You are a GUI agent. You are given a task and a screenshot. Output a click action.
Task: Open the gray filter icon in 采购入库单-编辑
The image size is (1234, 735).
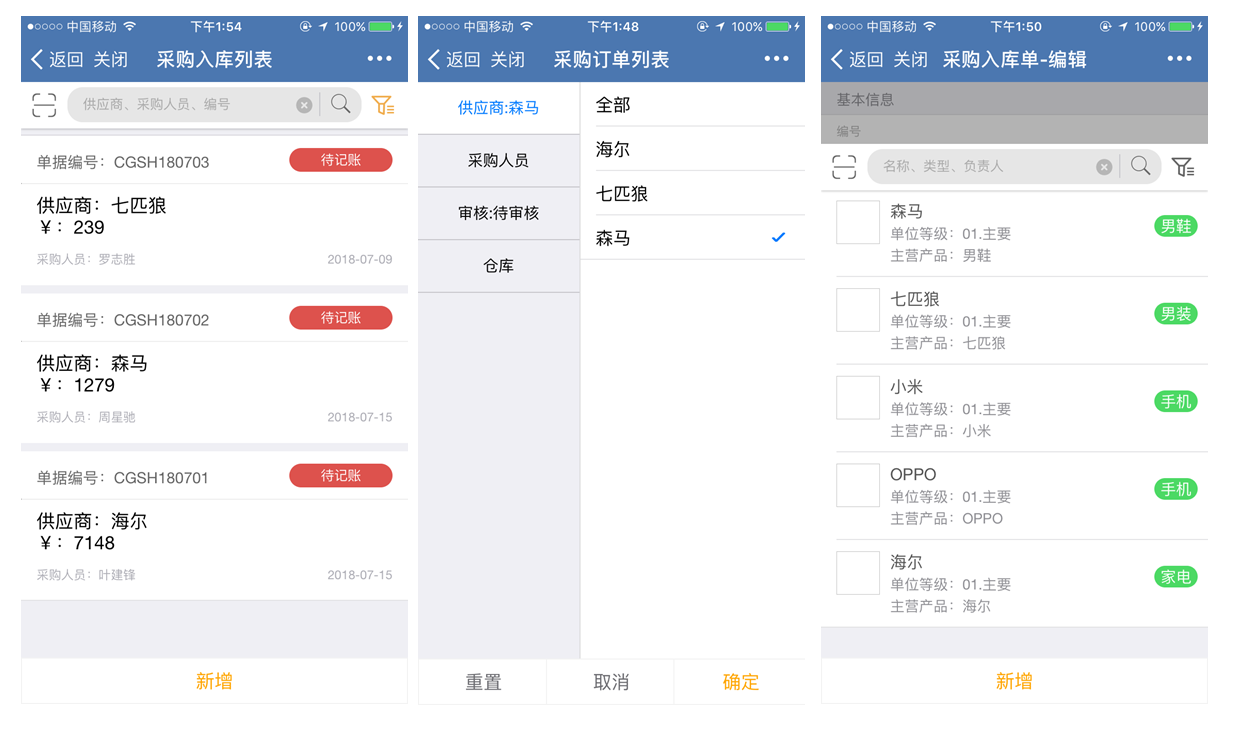[1183, 167]
